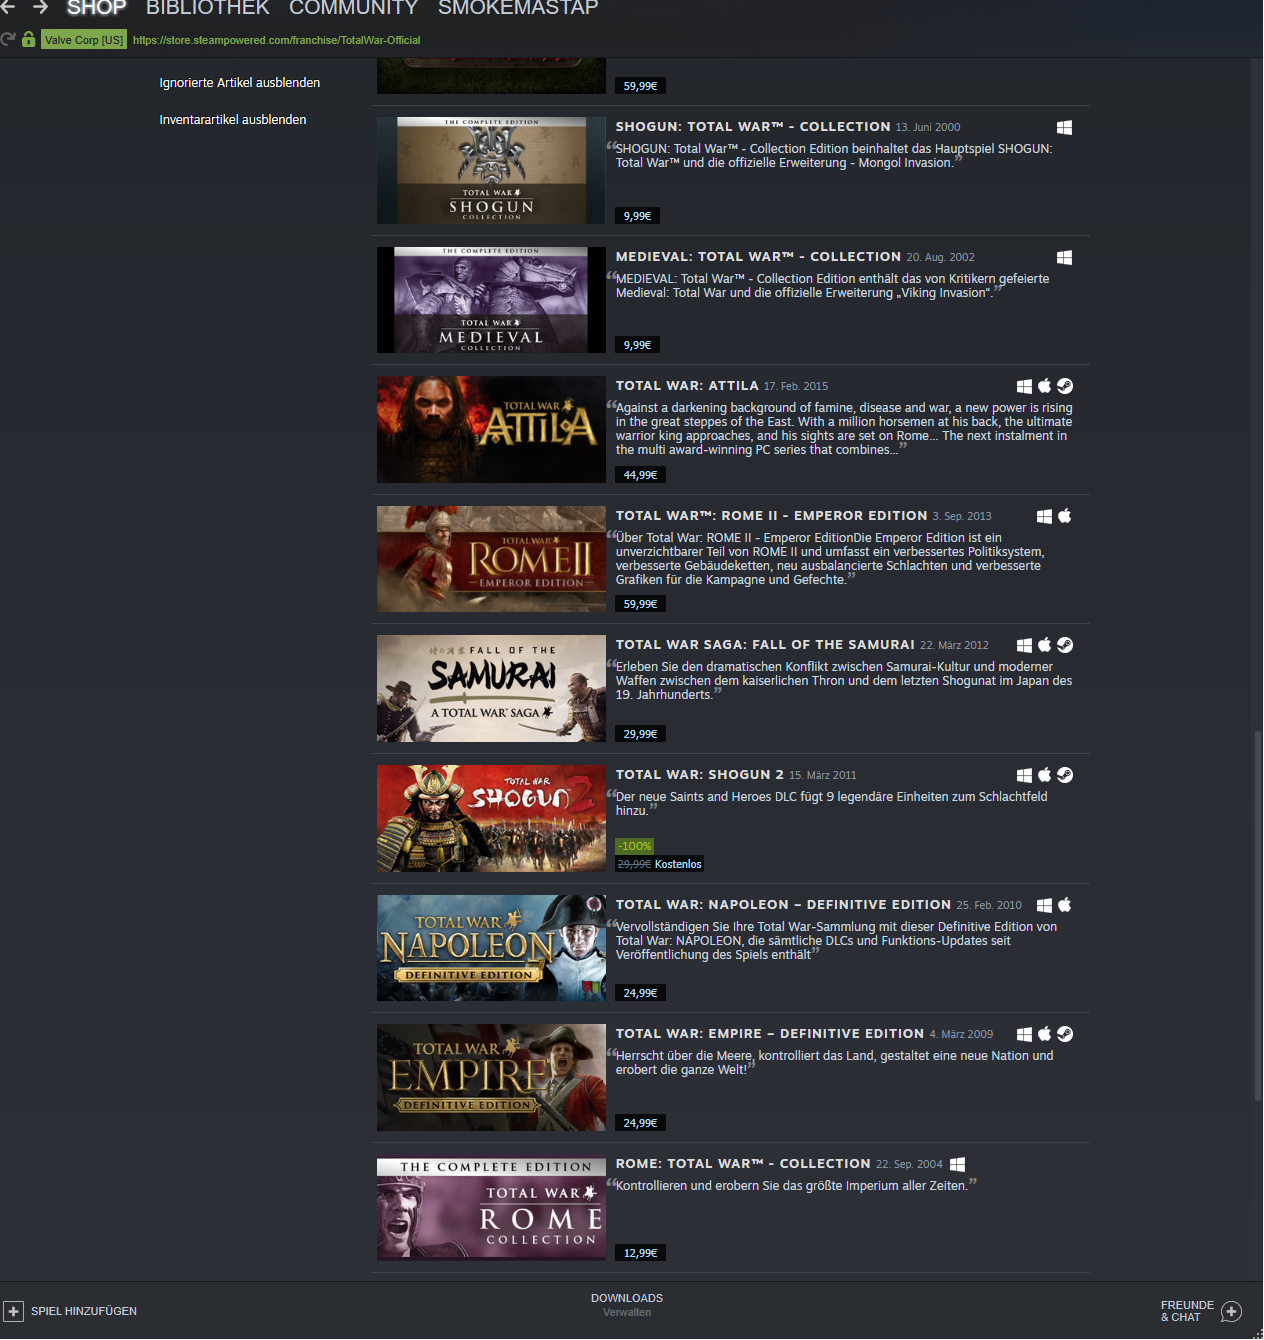Screen dimensions: 1264x1340
Task: Click the Kostenlos price of Shogun 2
Action: 678,864
